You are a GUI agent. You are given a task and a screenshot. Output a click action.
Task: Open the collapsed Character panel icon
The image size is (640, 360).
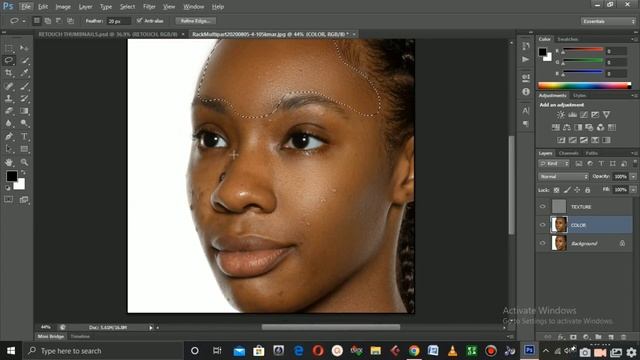[x=526, y=111]
